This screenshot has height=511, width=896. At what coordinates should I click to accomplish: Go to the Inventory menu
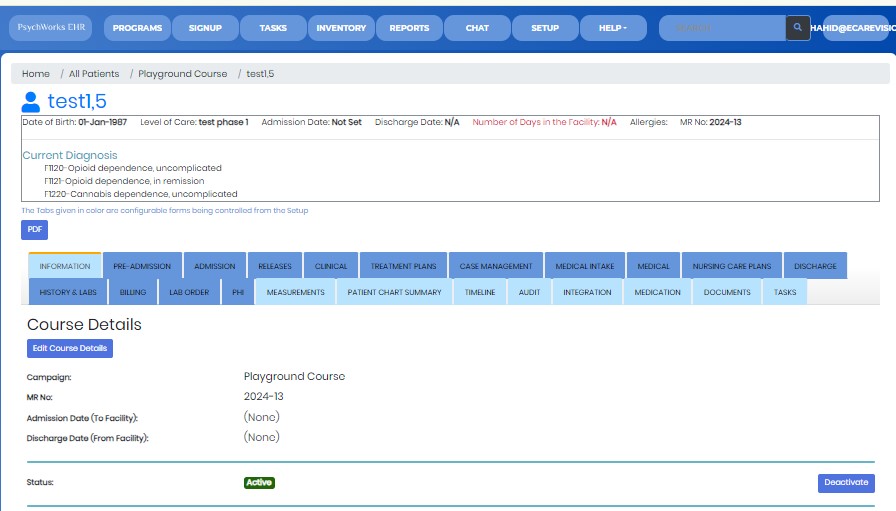click(x=341, y=28)
